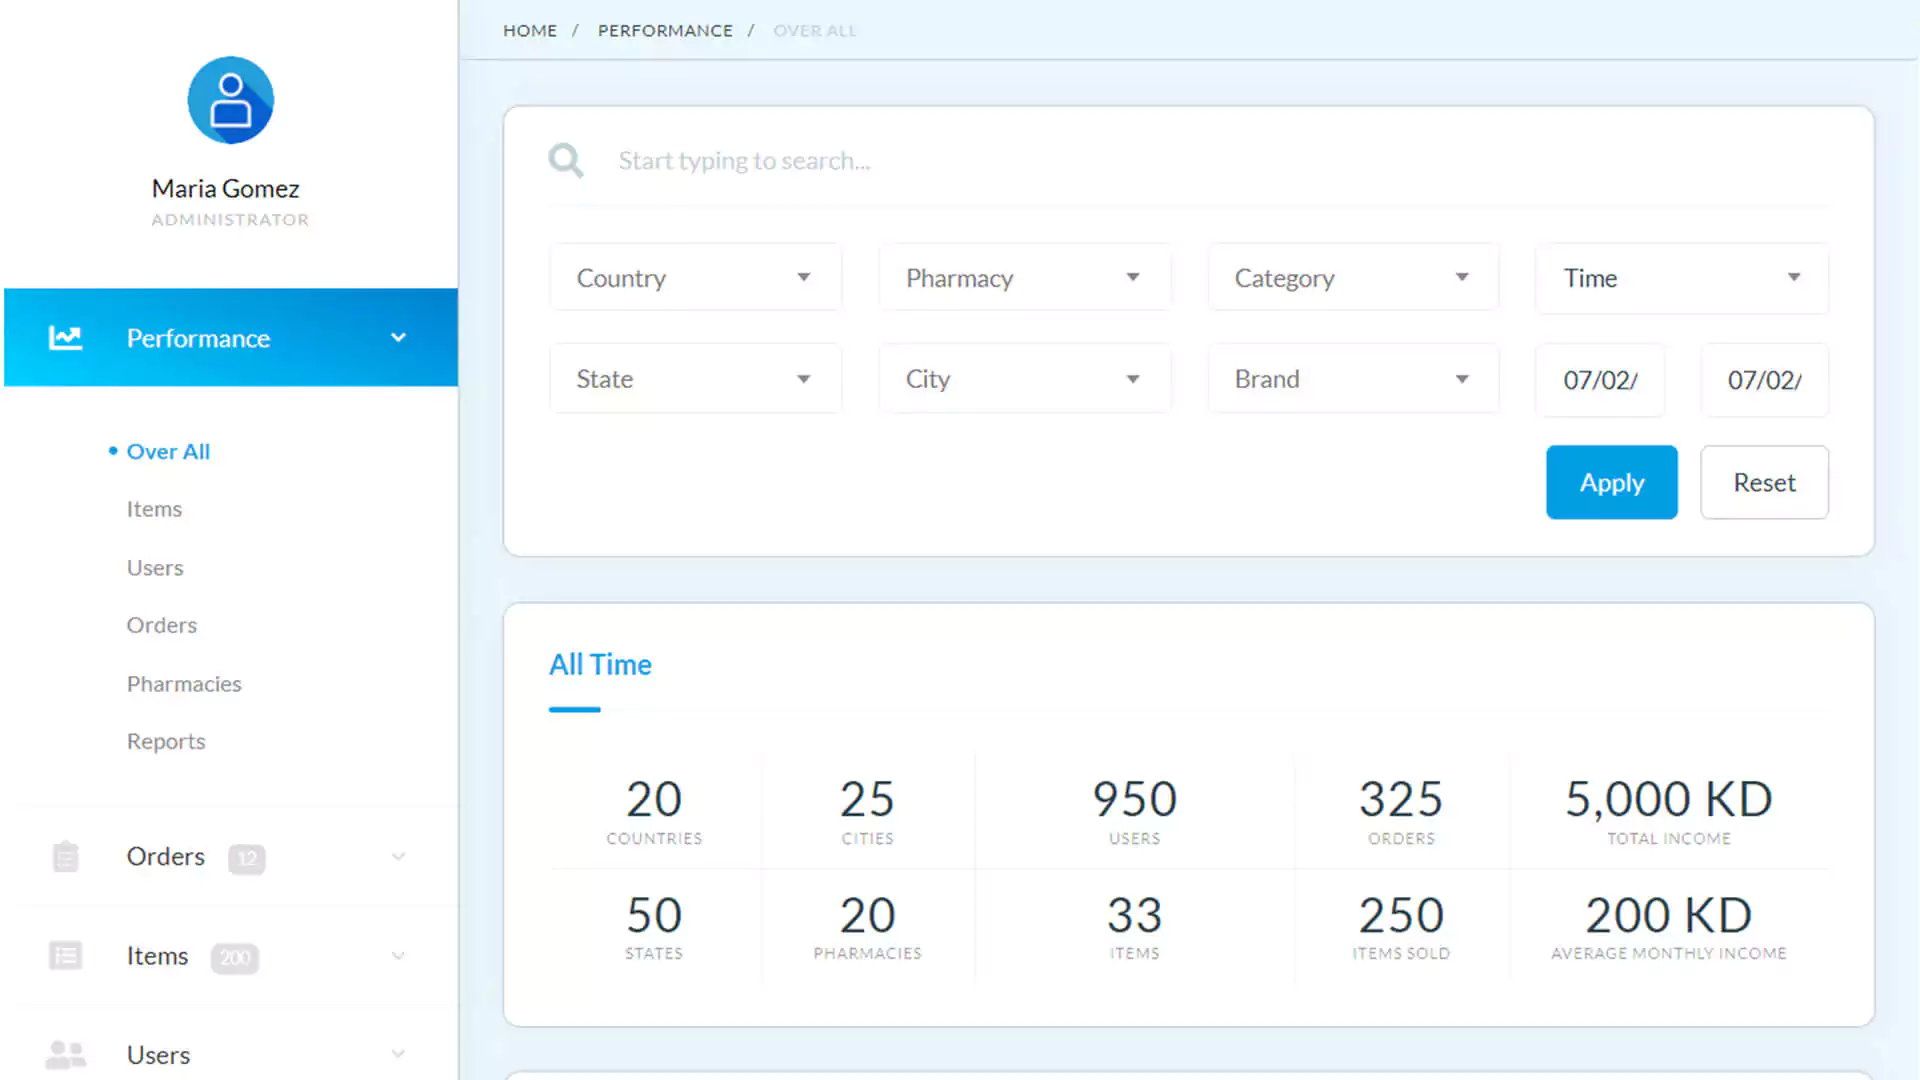Open the Brand dropdown list
This screenshot has width=1920, height=1080.
(x=1353, y=378)
